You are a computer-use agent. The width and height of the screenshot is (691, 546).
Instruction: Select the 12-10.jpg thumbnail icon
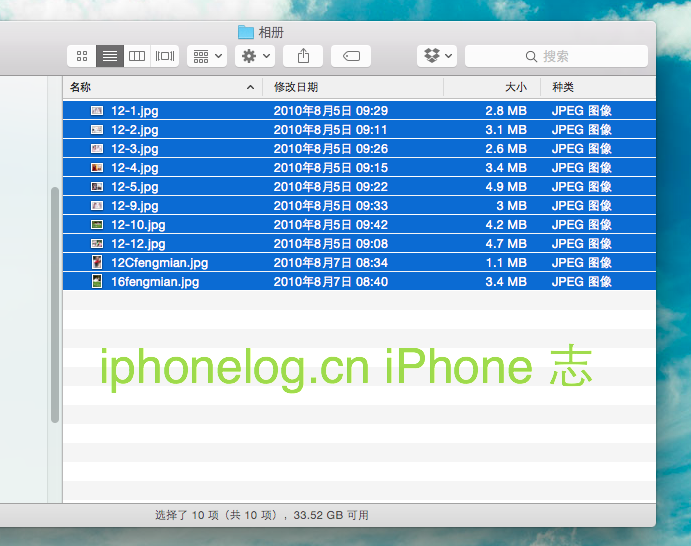click(97, 225)
